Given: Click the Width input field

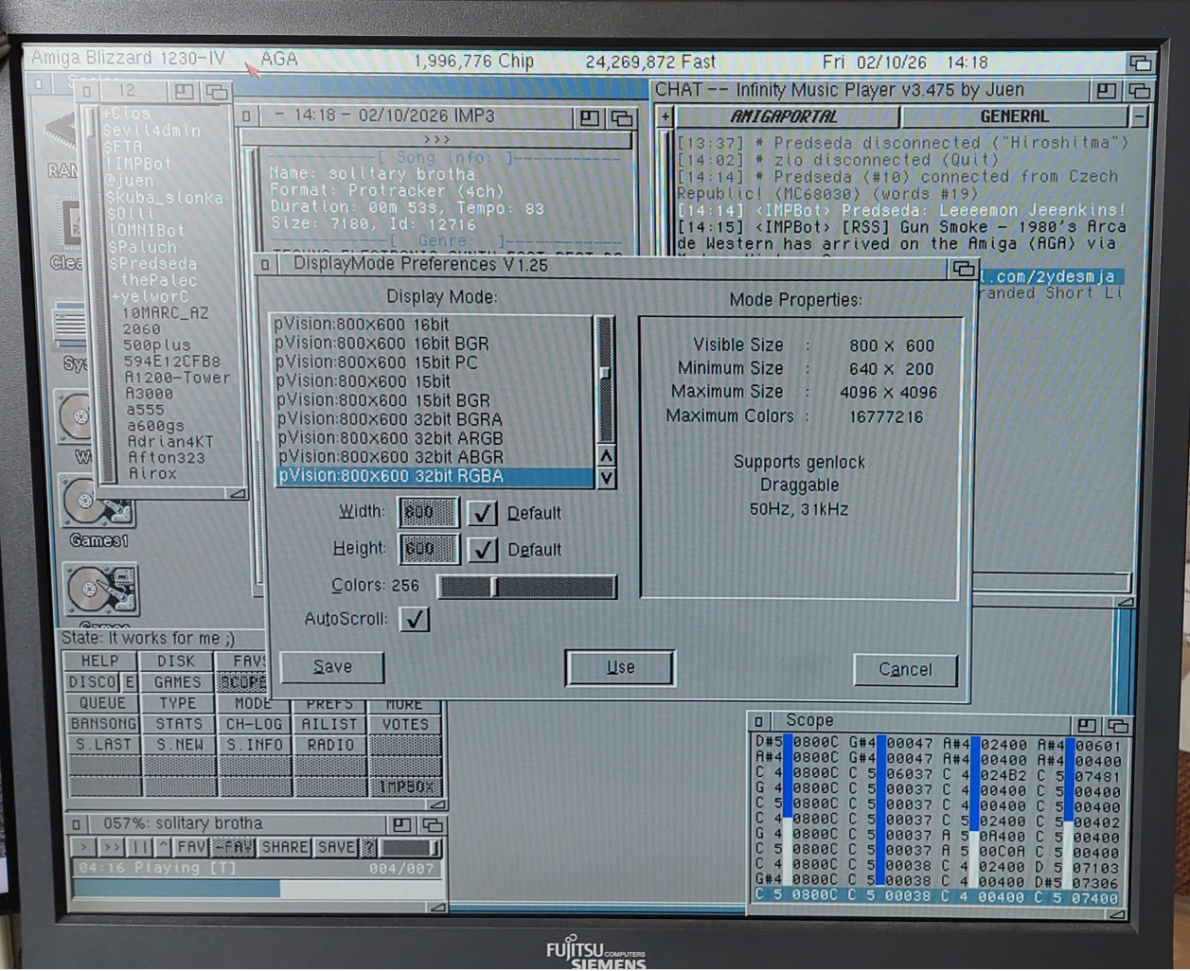Looking at the screenshot, I should [429, 512].
